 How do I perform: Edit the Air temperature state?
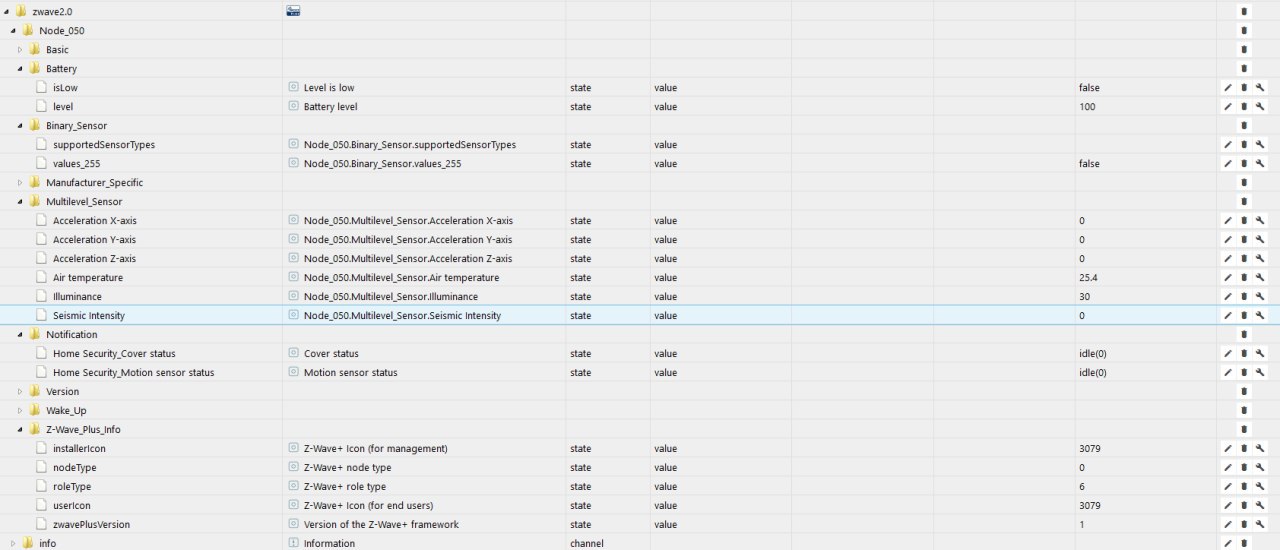click(x=1227, y=278)
